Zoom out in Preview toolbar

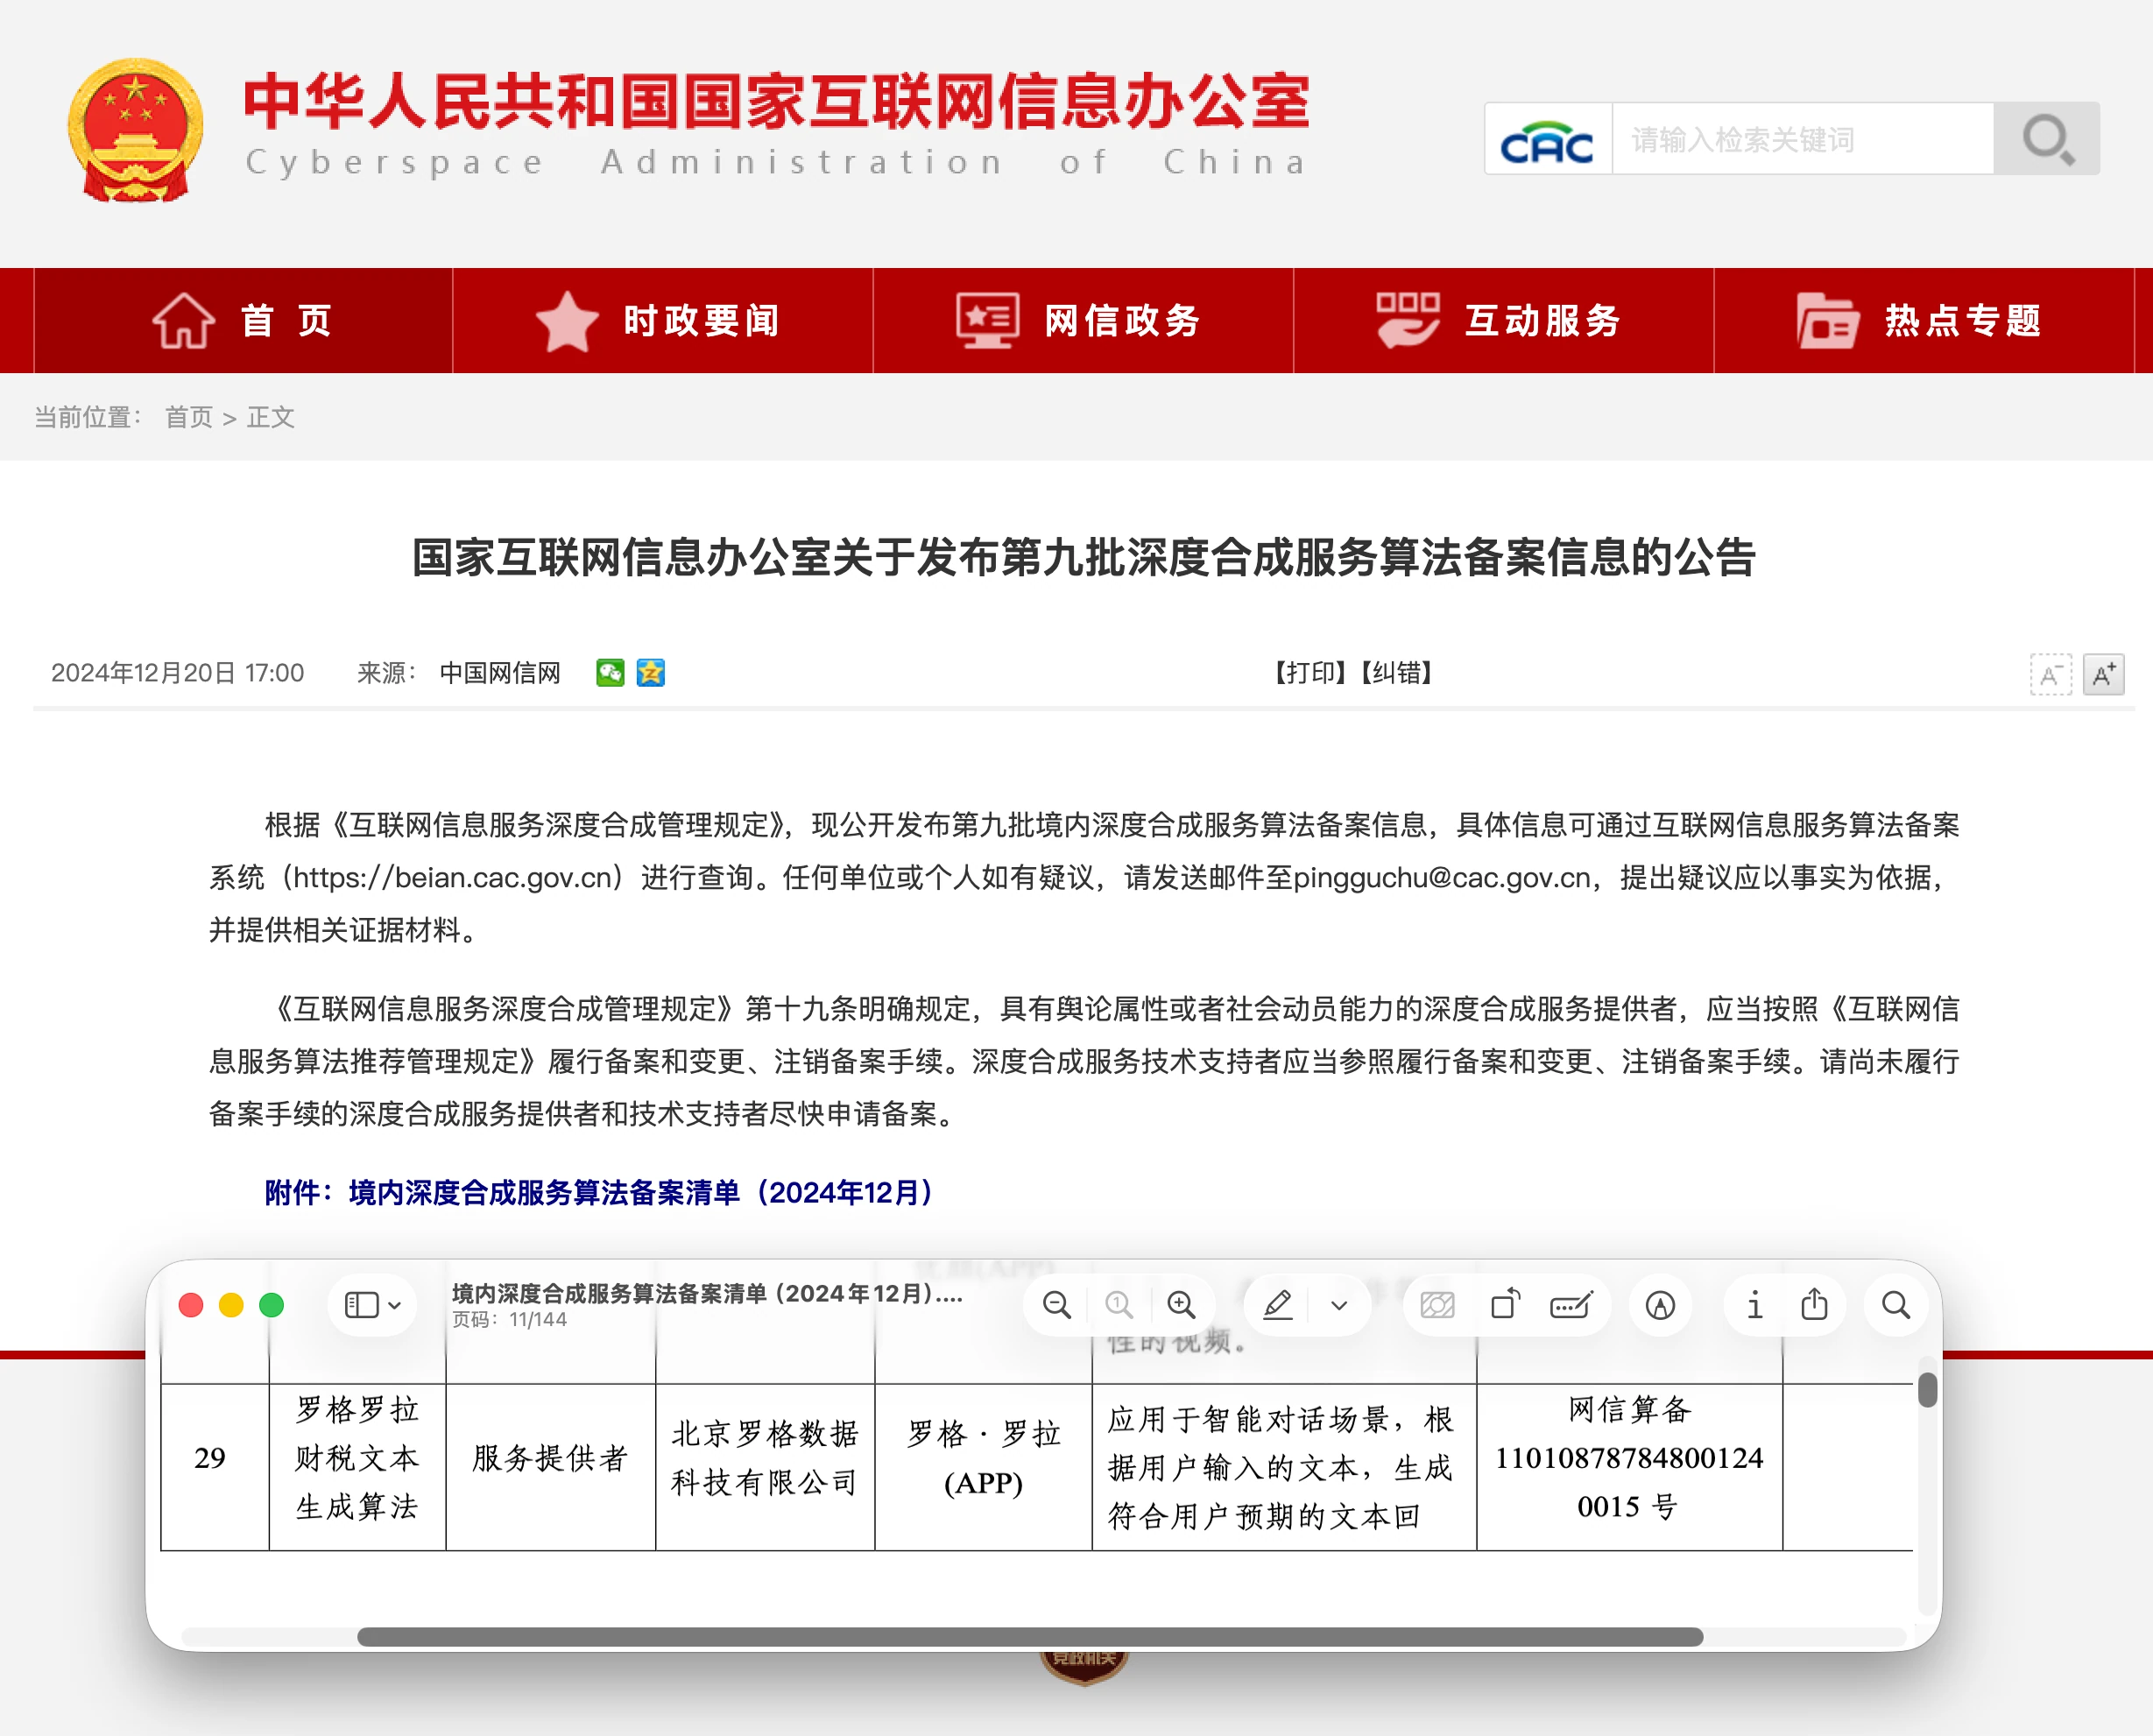1056,1305
